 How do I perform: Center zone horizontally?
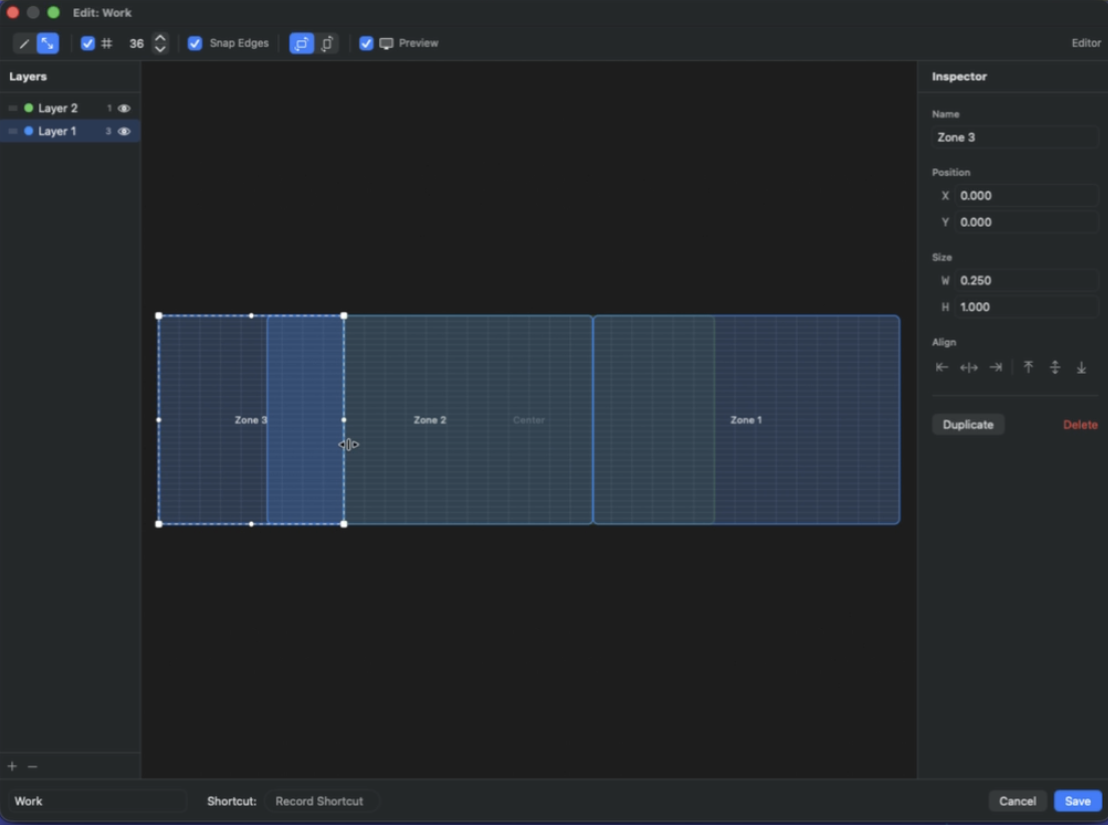pyautogui.click(x=969, y=368)
